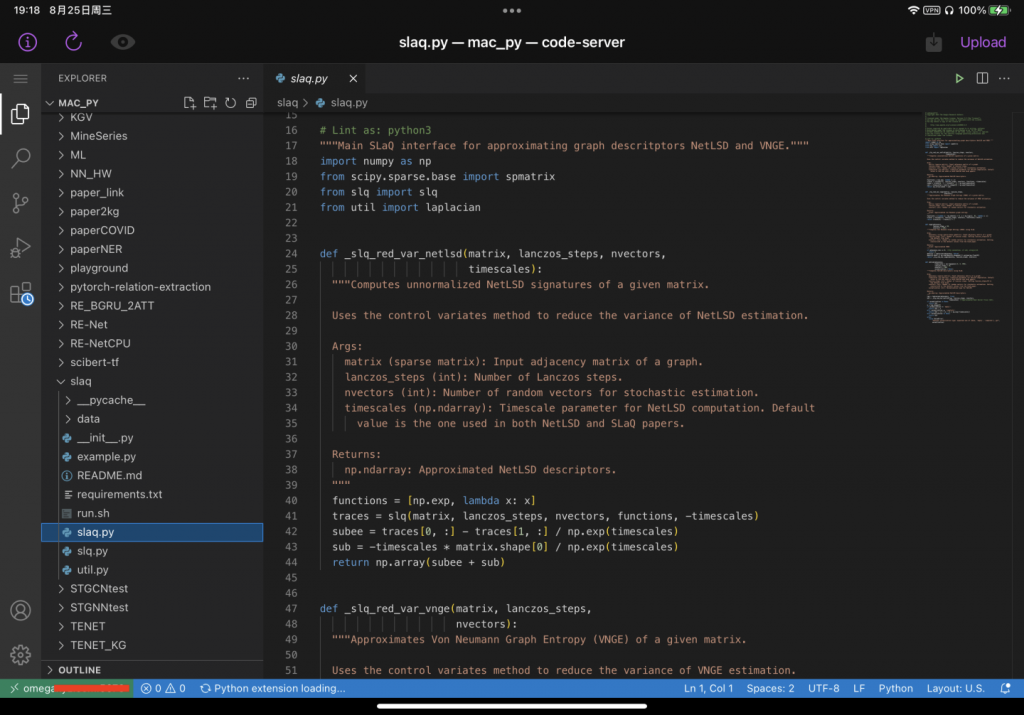Image resolution: width=1024 pixels, height=715 pixels.
Task: Click the Refresh Explorer icon
Action: 230,103
